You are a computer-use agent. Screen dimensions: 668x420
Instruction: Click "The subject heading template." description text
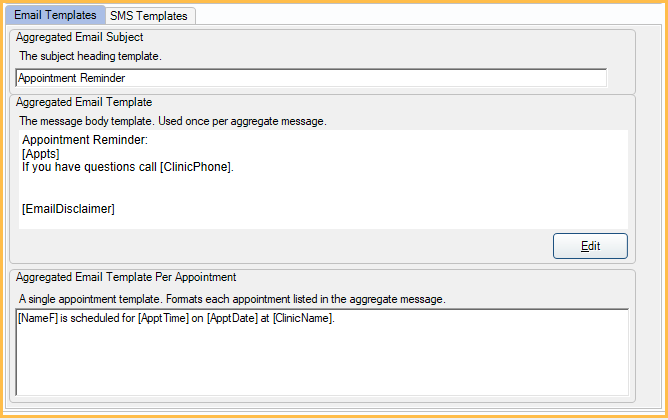tap(91, 56)
